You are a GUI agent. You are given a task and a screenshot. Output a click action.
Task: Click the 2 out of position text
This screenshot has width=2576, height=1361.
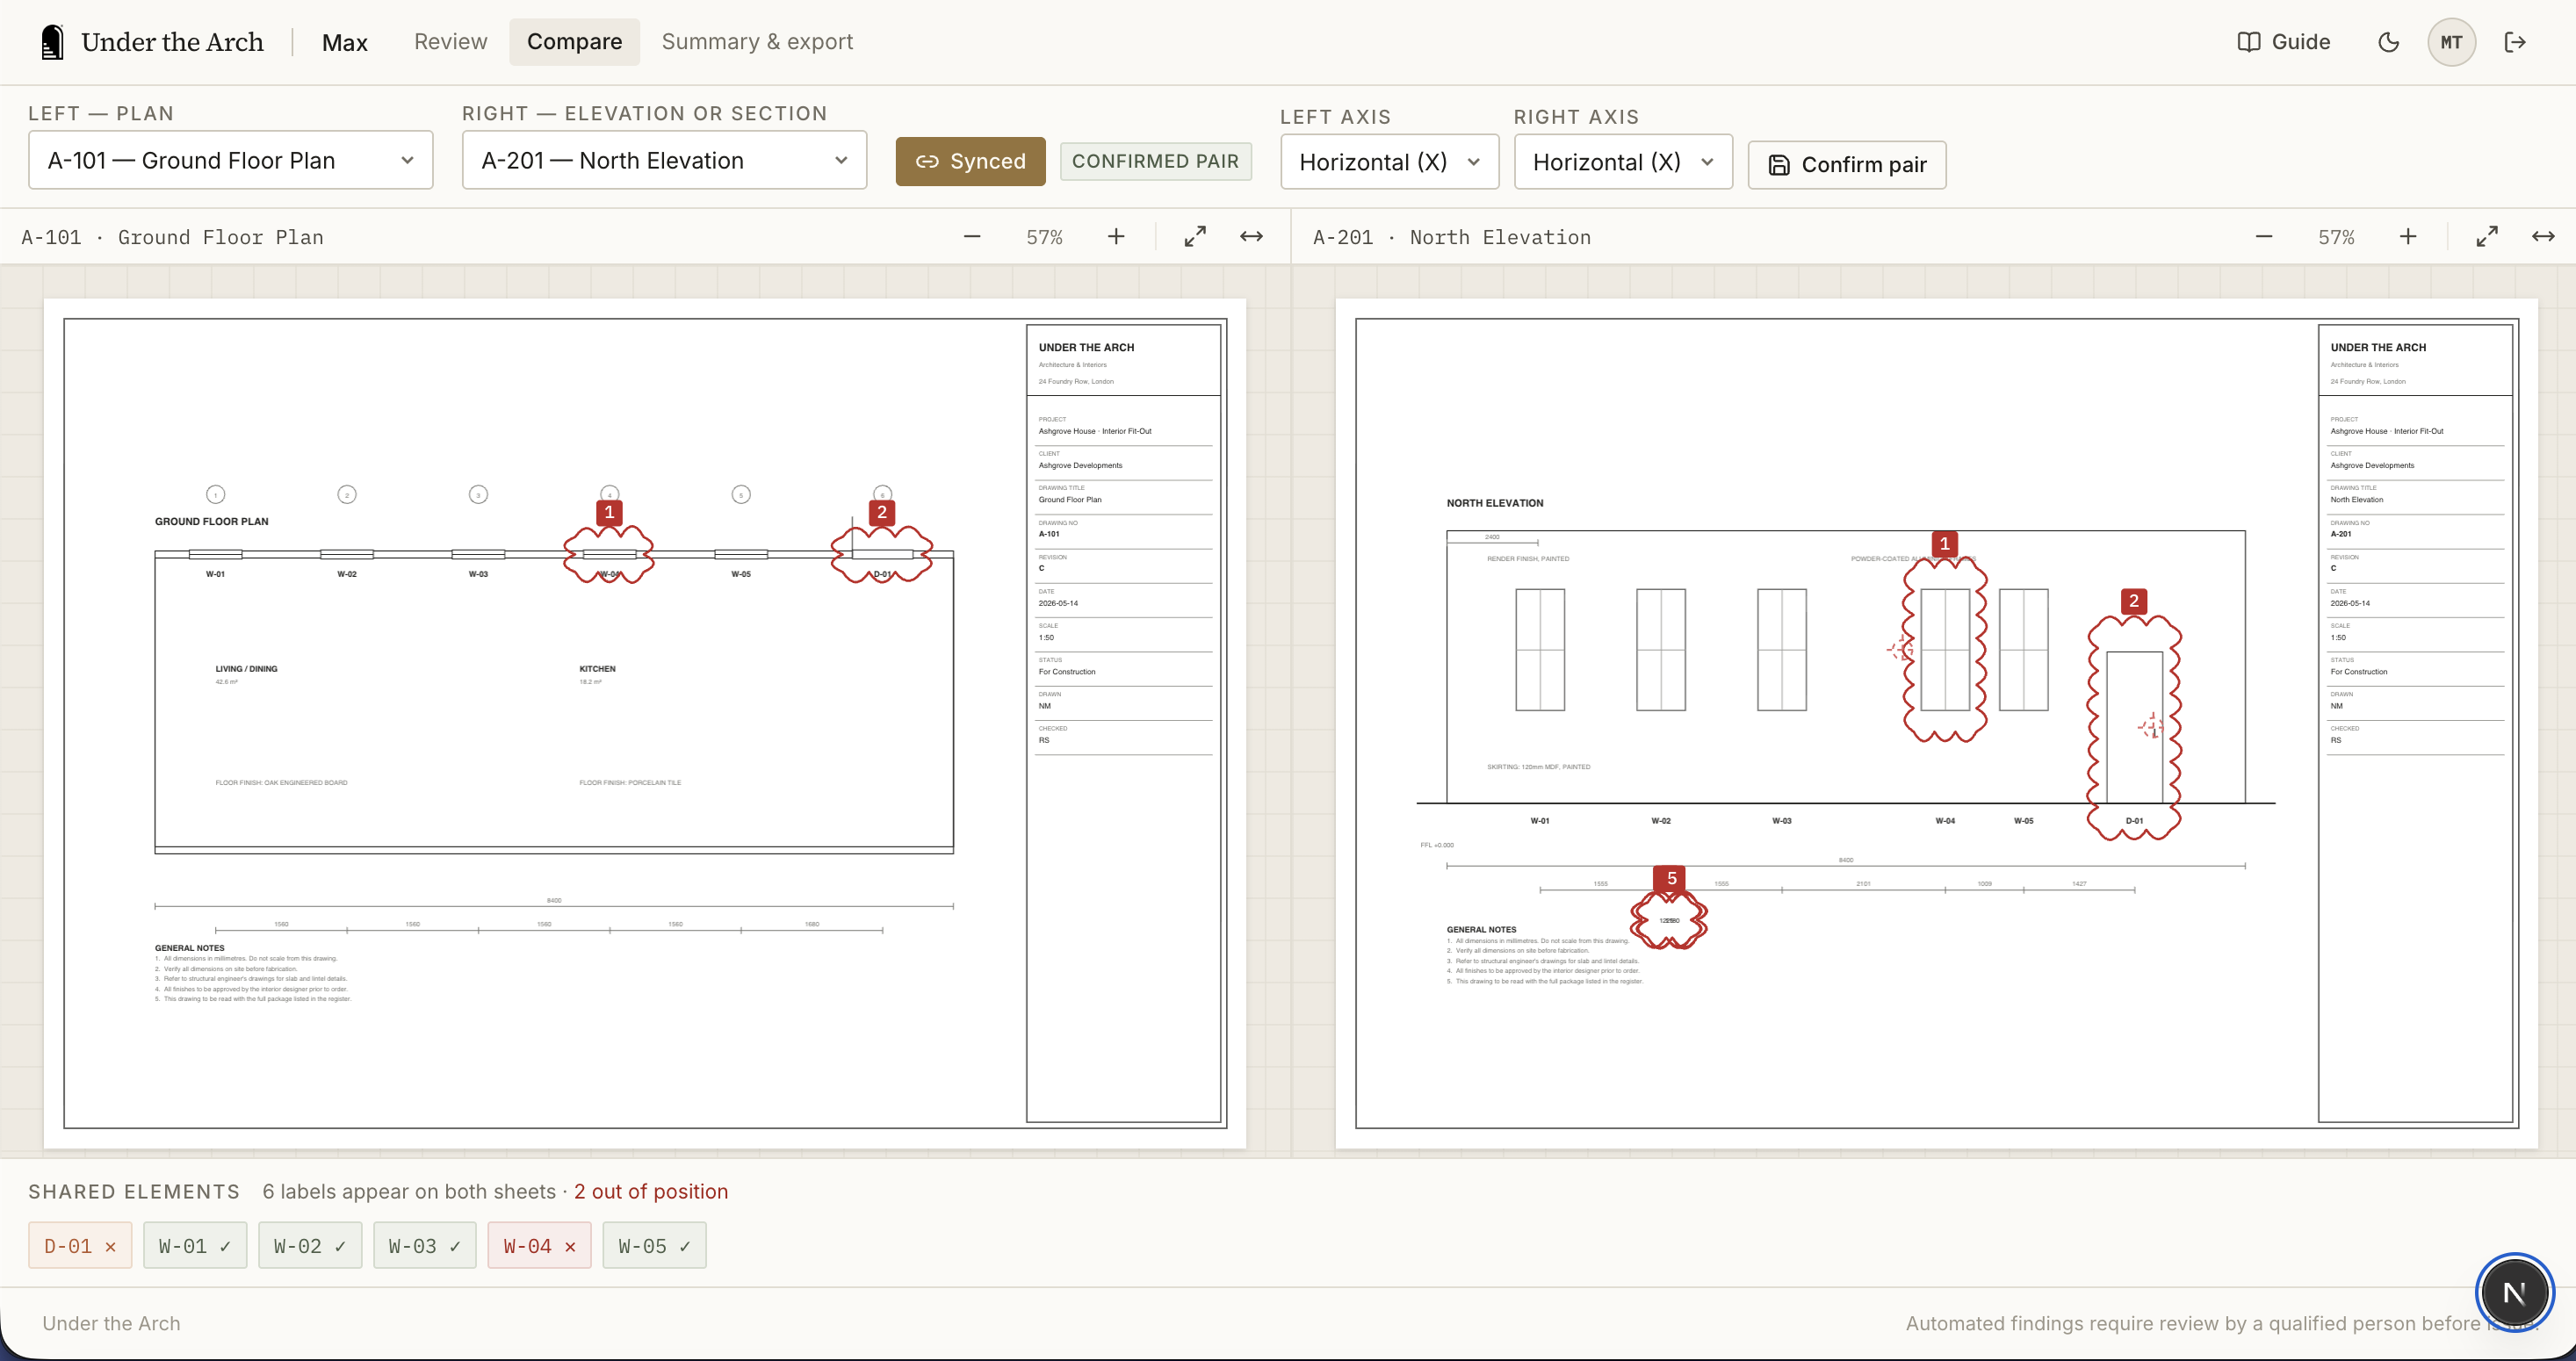(651, 1192)
